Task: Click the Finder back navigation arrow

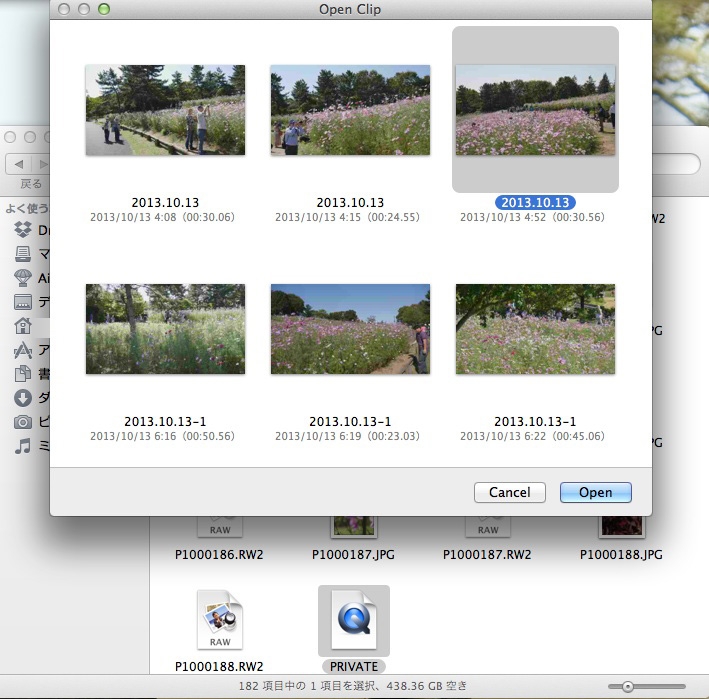Action: click(19, 164)
